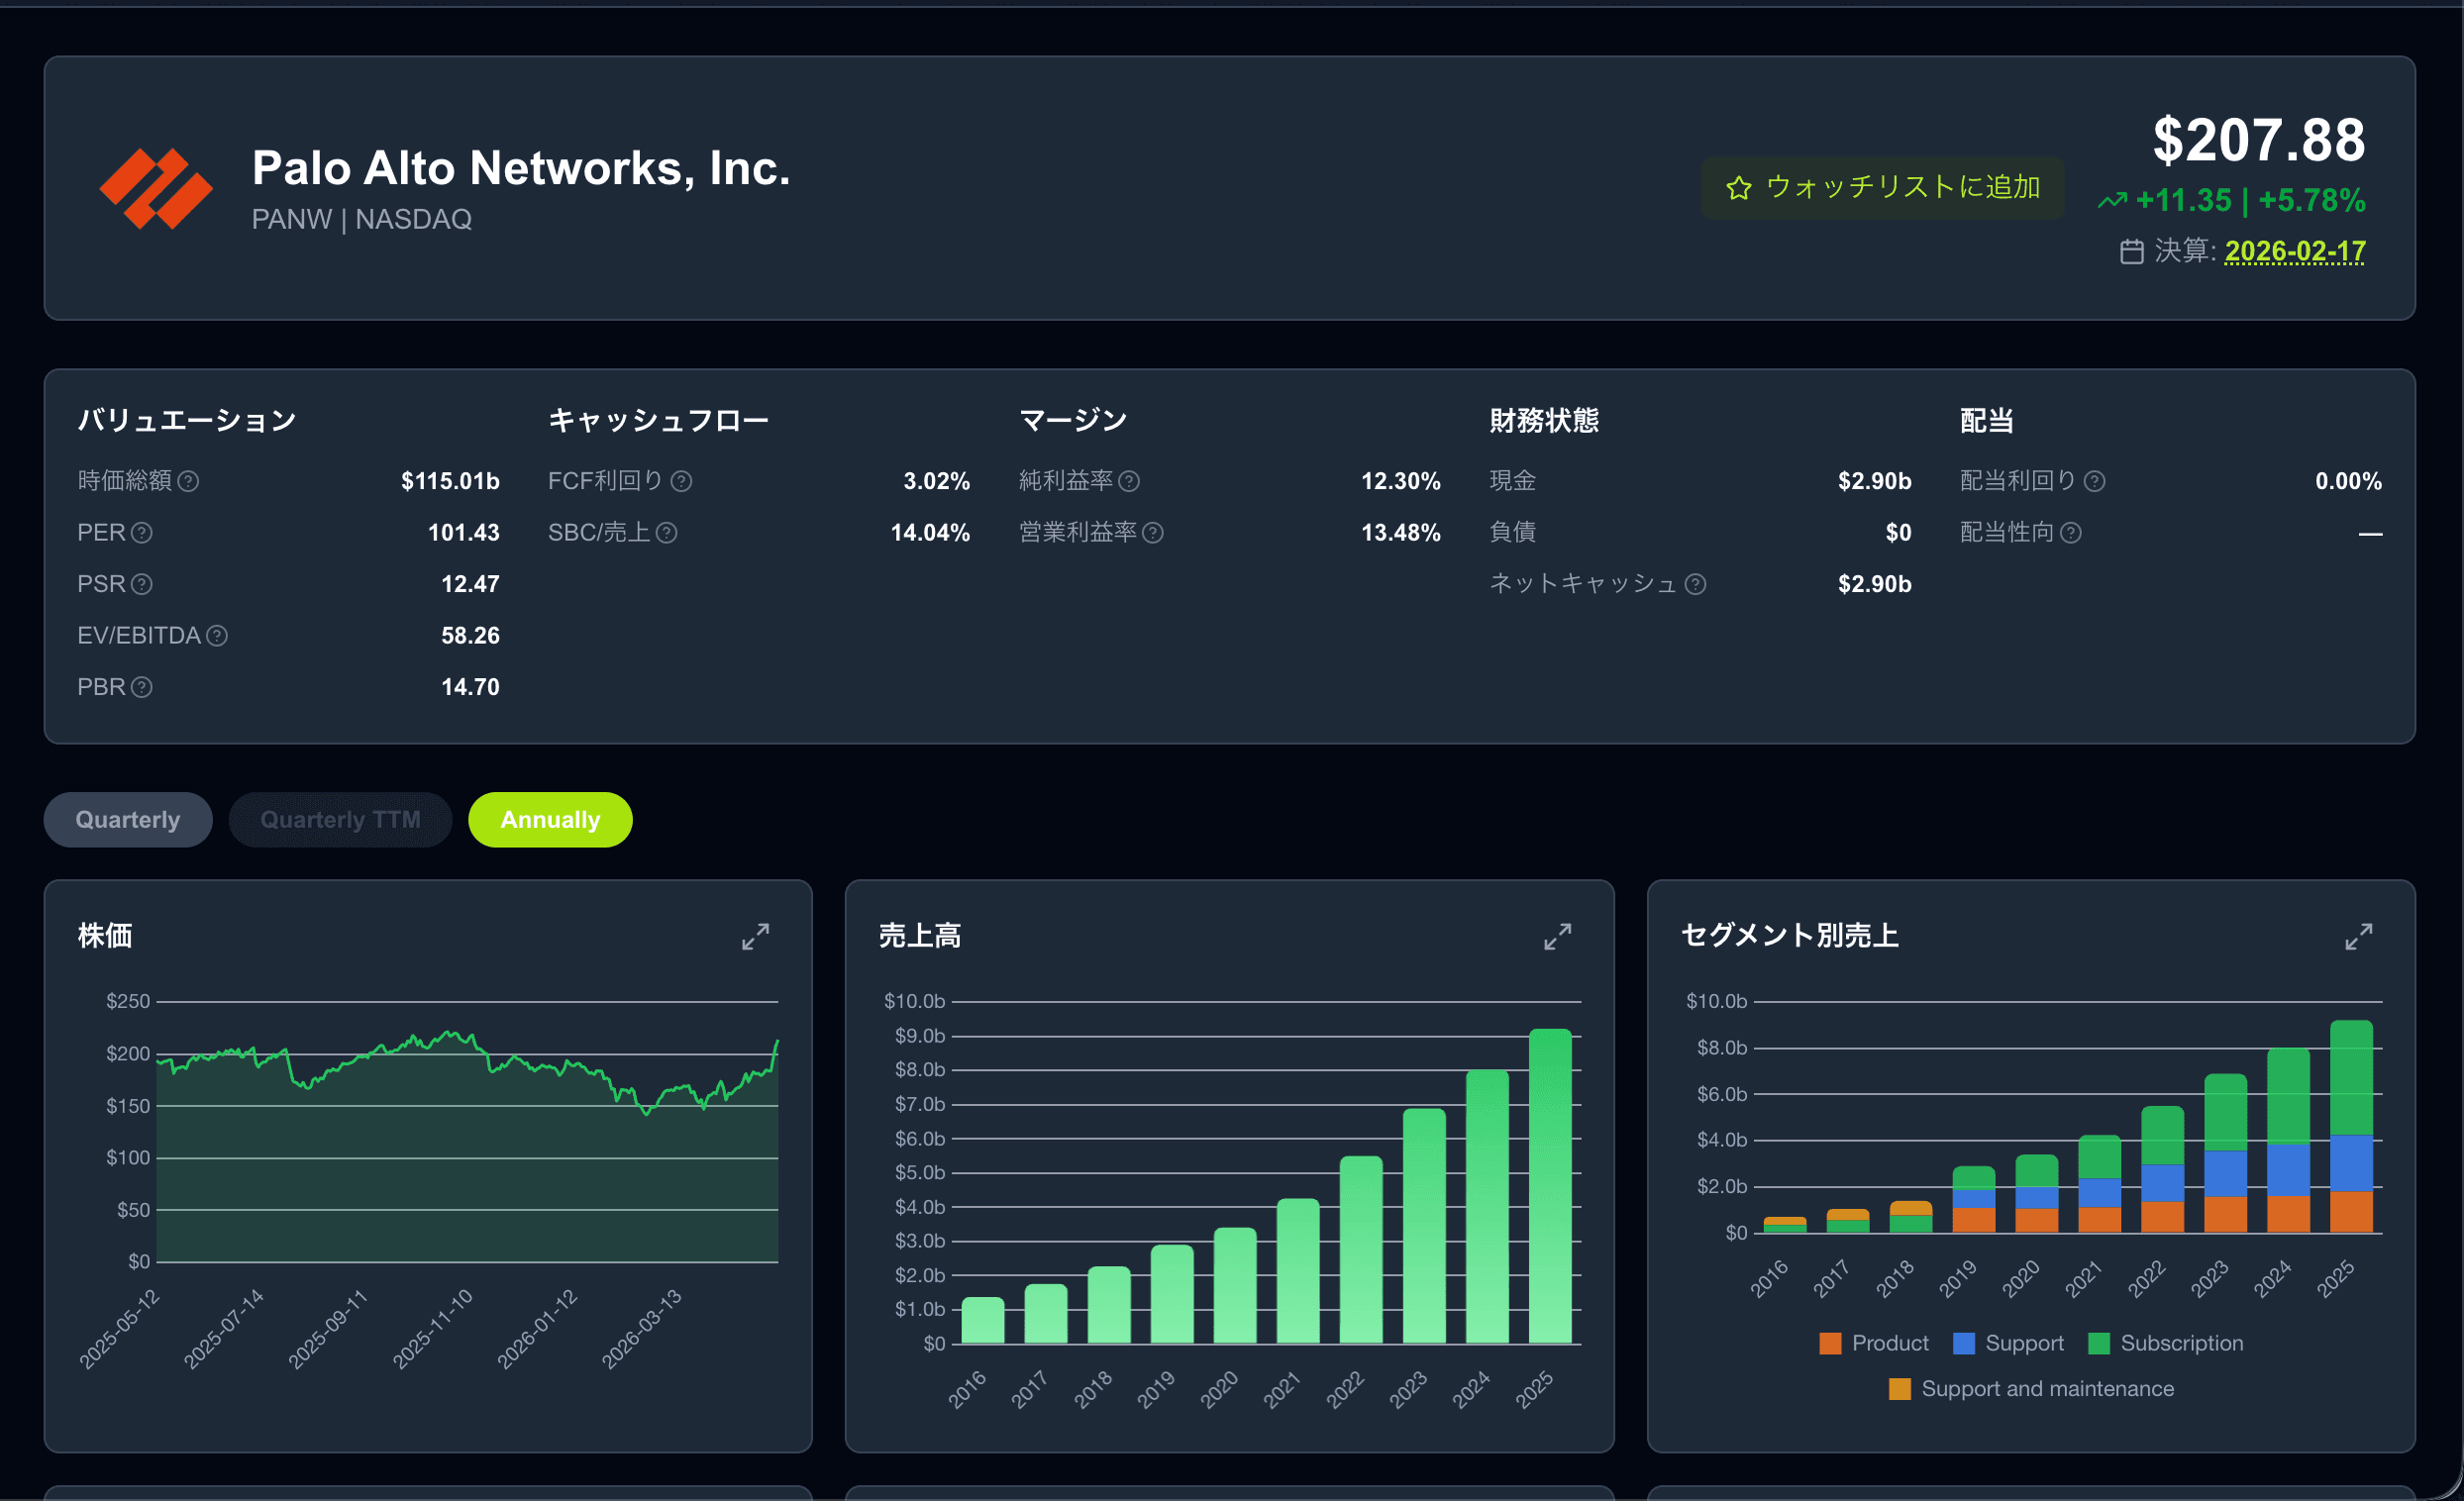2464x1501 pixels.
Task: Expand the 株価 chart to fullscreen
Action: 756,936
